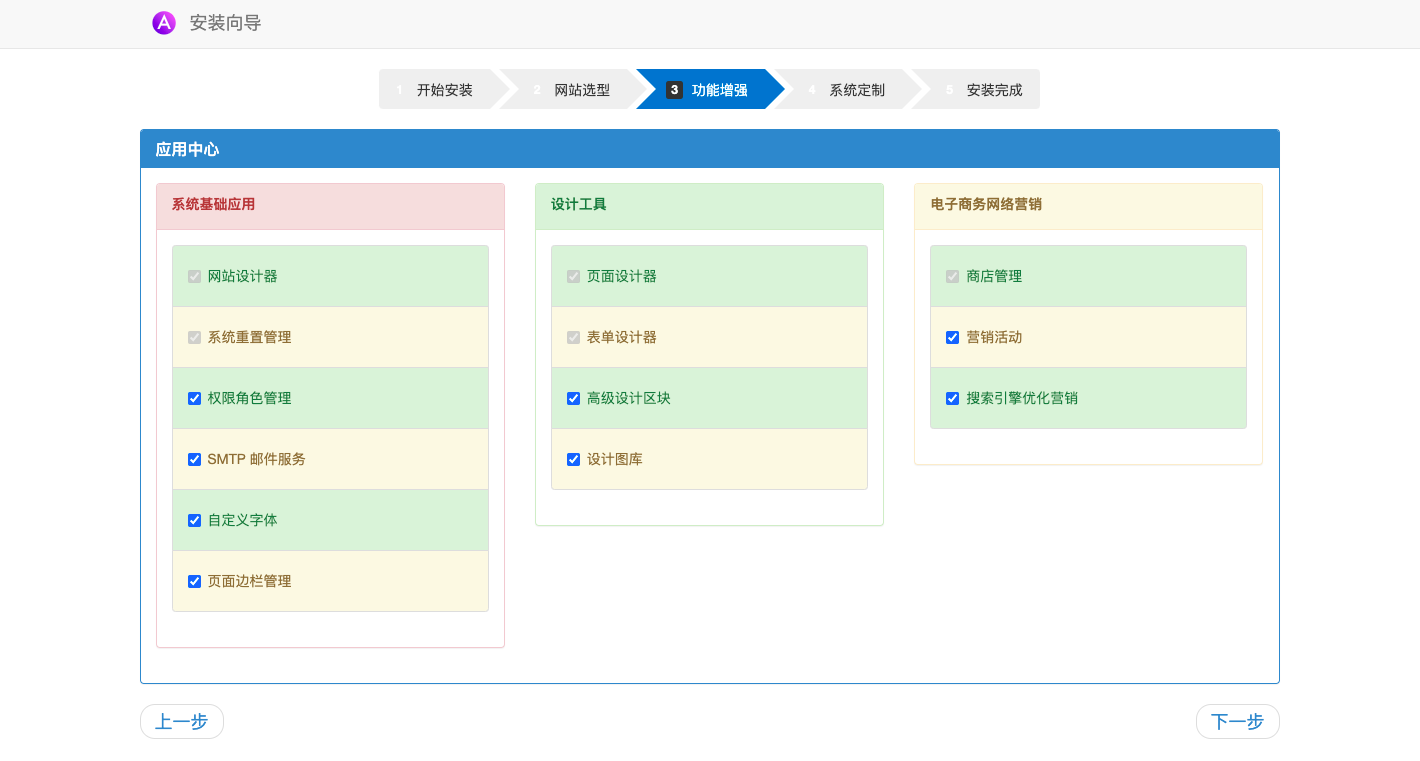Click the 网站设计器 checkbox

coord(195,276)
